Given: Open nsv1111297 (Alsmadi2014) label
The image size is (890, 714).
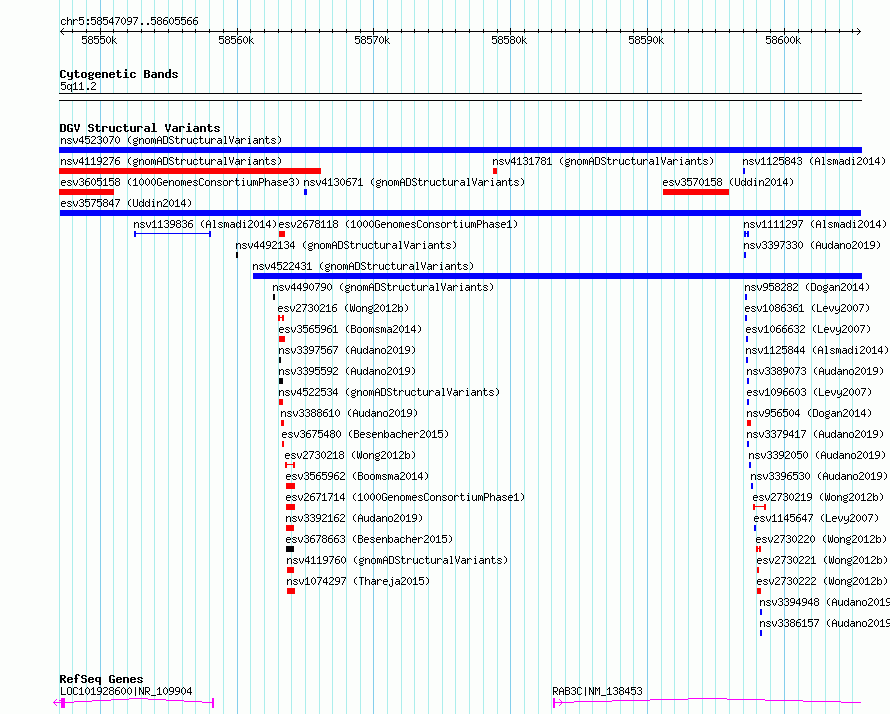Looking at the screenshot, I should [x=815, y=224].
